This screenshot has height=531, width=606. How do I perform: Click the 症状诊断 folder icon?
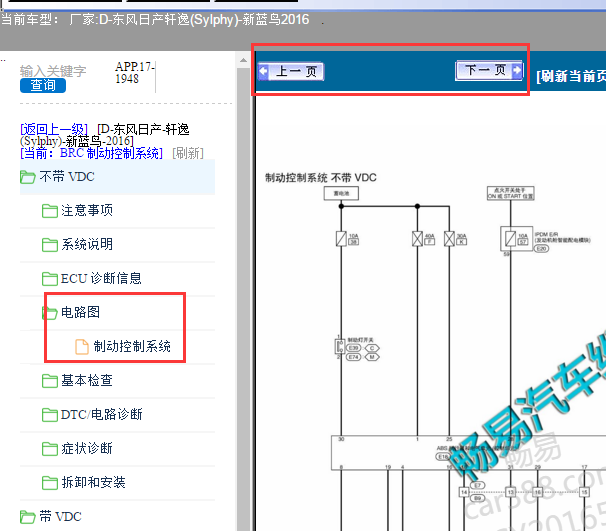(50, 449)
